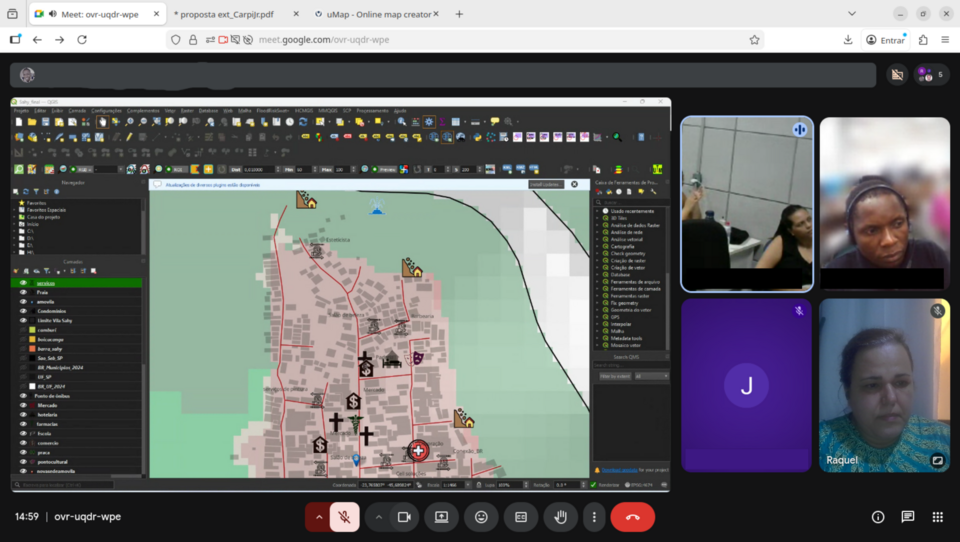Image resolution: width=960 pixels, height=542 pixels.
Task: Turn on captions in Meet
Action: point(520,517)
